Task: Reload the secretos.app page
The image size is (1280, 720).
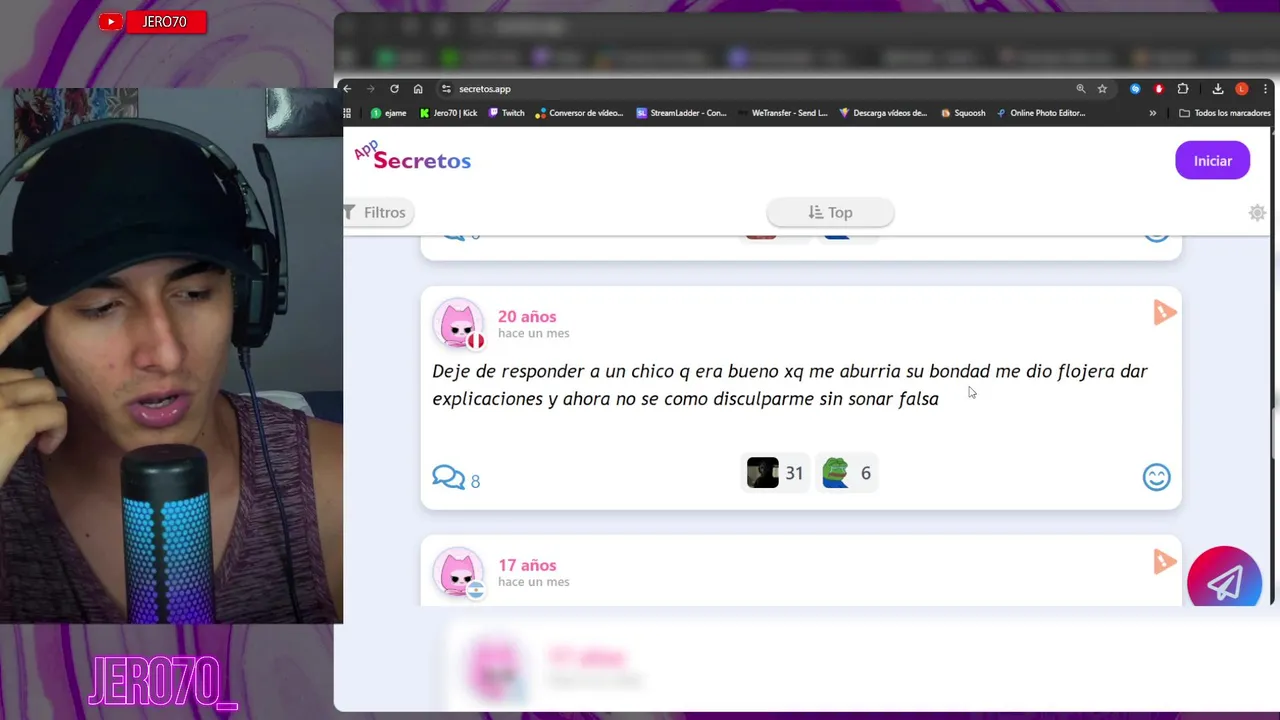Action: [394, 89]
